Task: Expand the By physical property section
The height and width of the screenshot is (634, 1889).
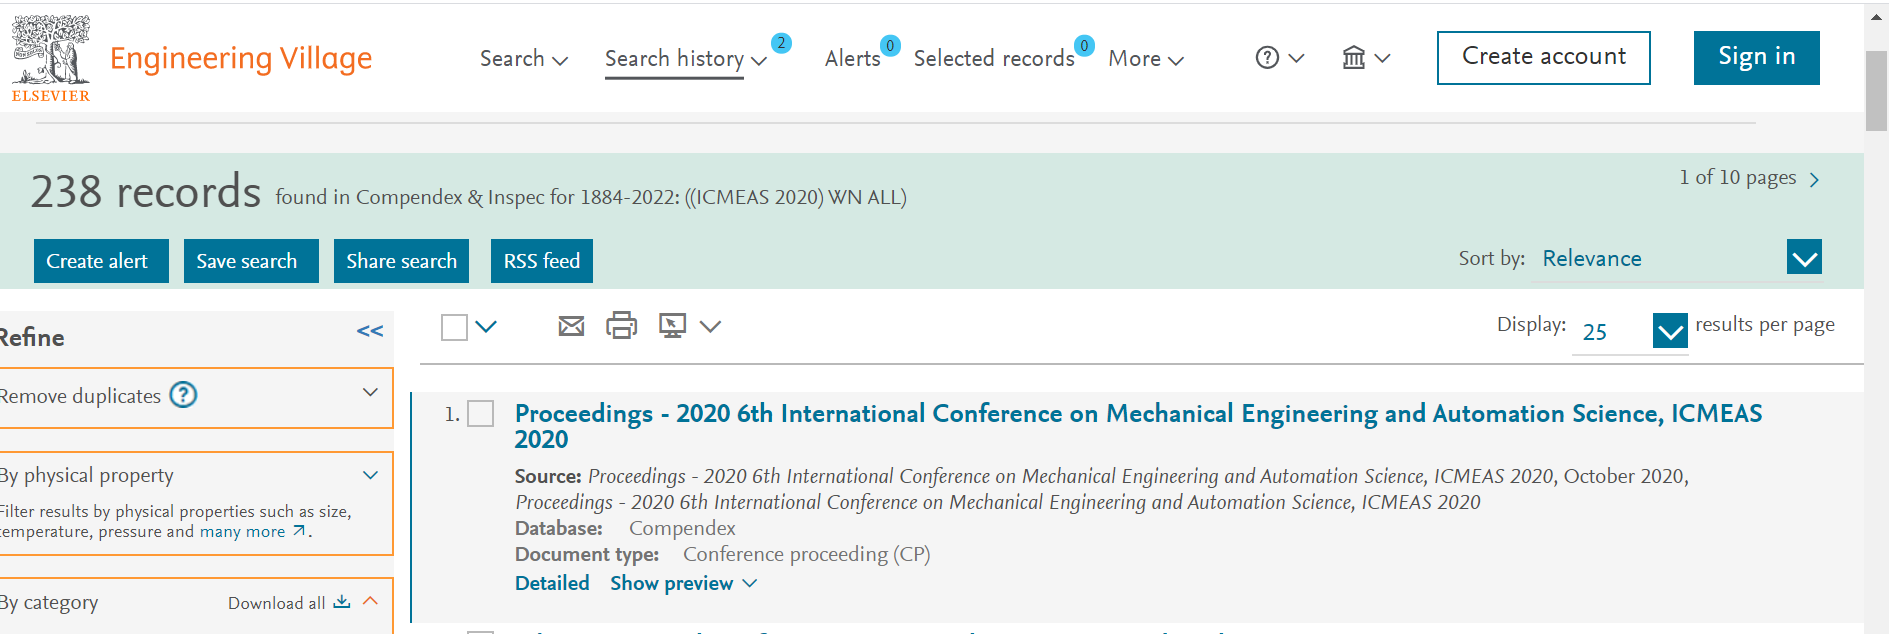Action: (x=370, y=475)
